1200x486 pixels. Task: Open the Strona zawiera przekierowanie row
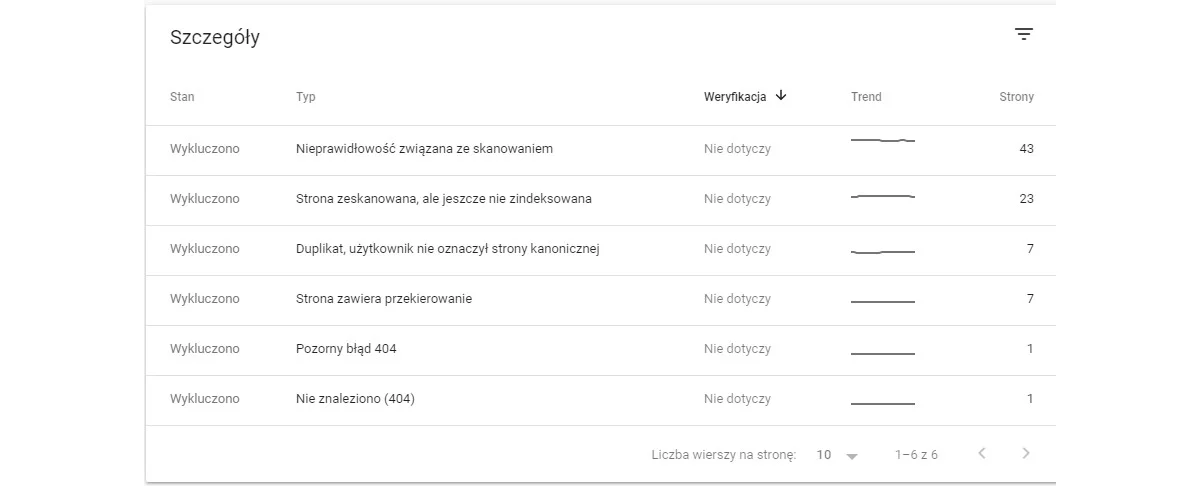601,300
